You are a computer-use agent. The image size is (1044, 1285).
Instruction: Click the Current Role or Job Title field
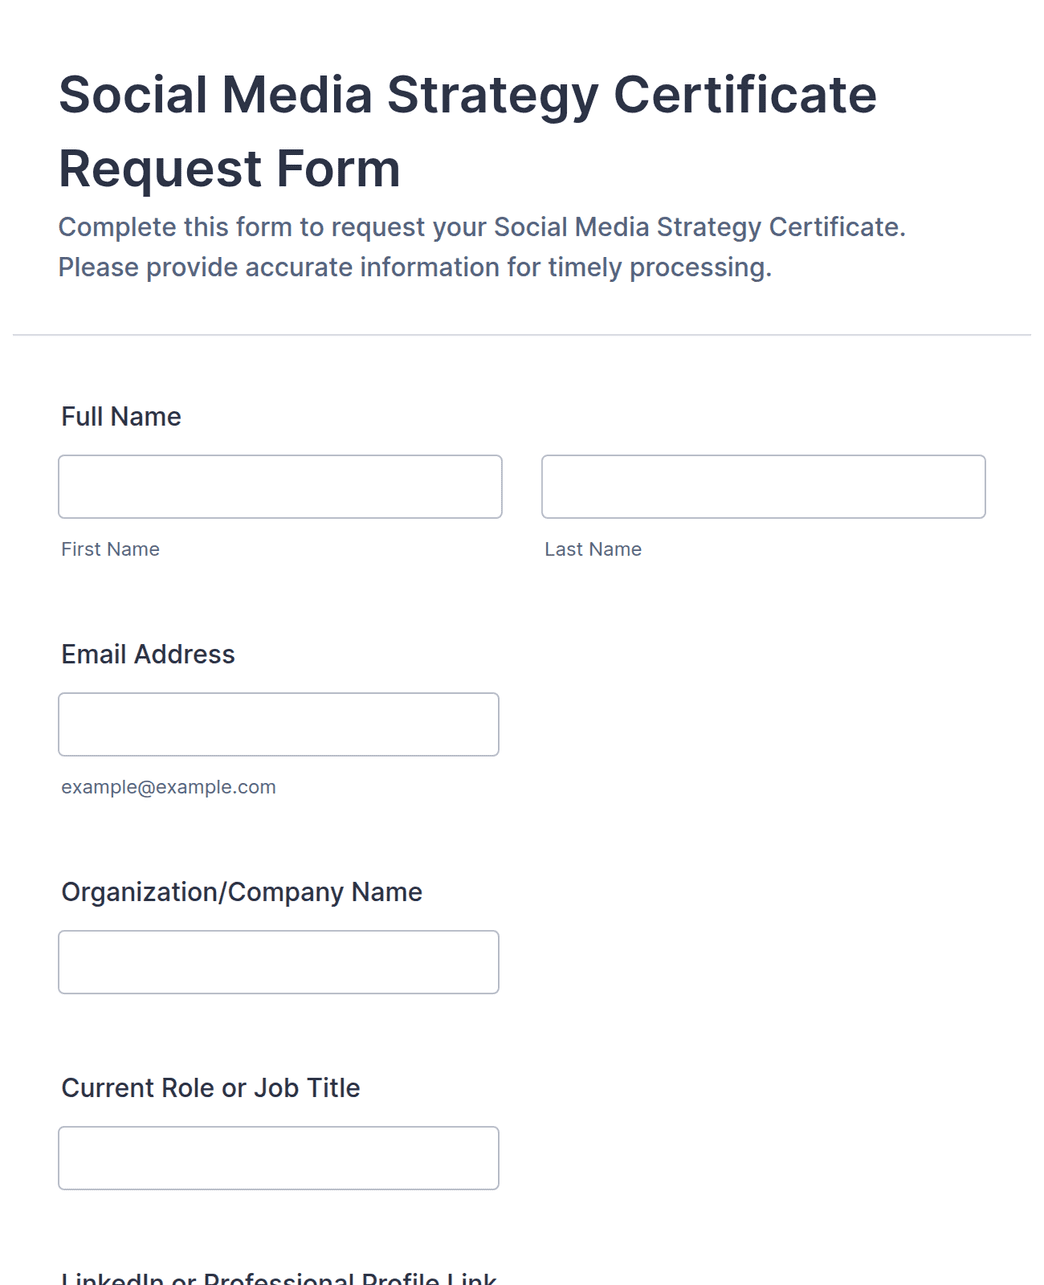pyautogui.click(x=278, y=1158)
